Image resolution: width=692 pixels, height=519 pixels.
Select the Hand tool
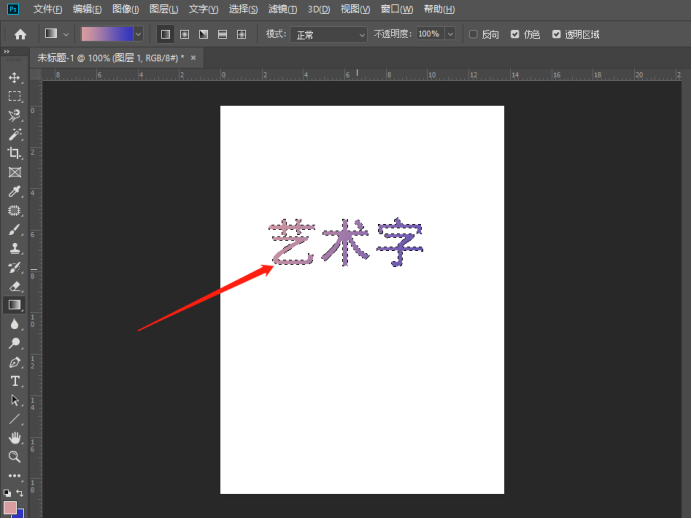14,438
